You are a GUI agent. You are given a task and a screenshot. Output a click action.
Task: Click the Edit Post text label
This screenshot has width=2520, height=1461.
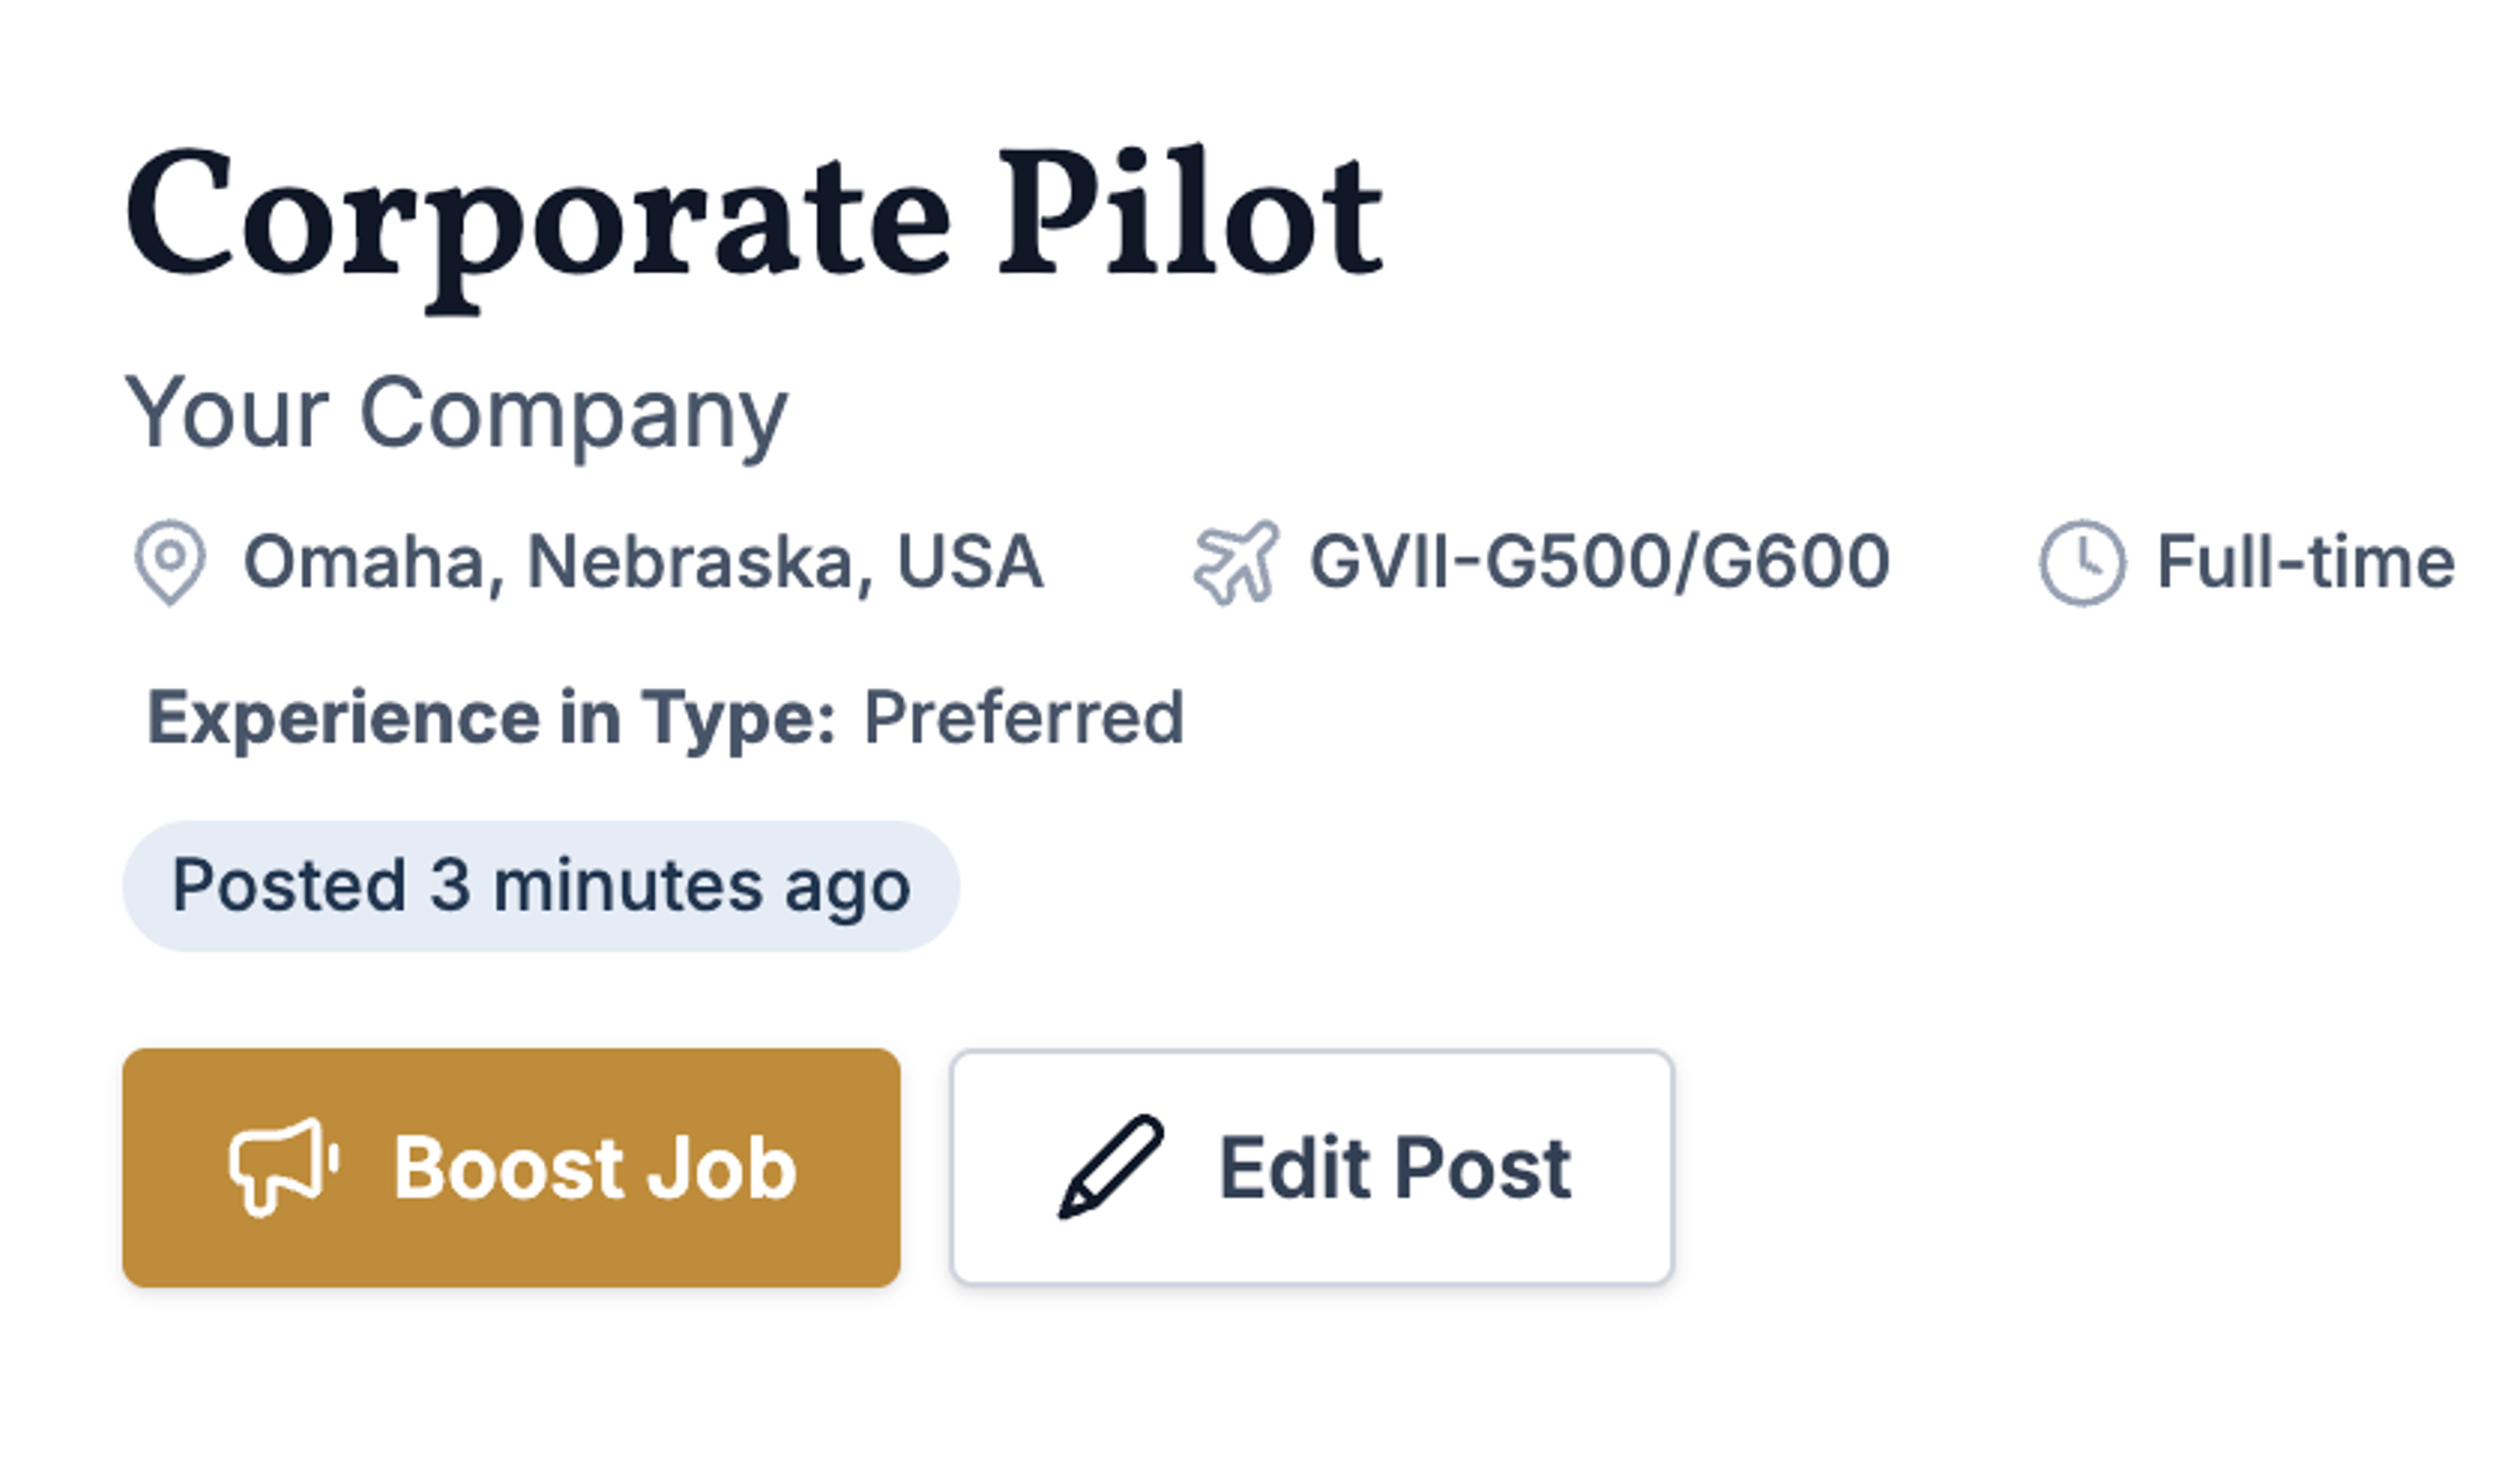pyautogui.click(x=1394, y=1167)
